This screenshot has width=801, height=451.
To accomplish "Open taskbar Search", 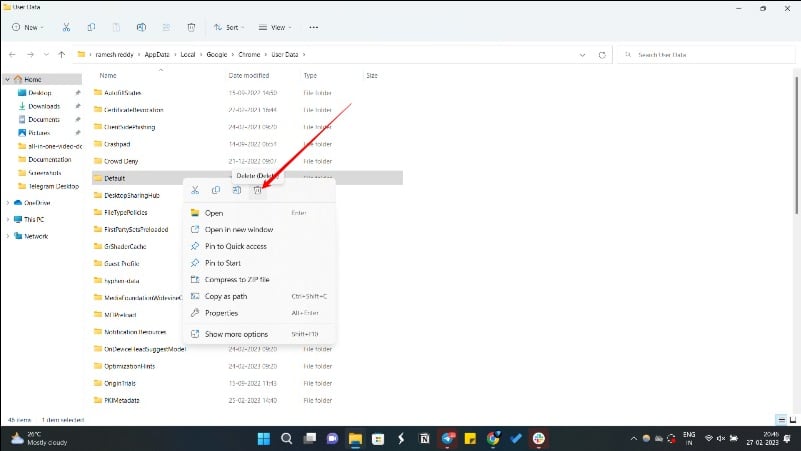I will point(287,439).
